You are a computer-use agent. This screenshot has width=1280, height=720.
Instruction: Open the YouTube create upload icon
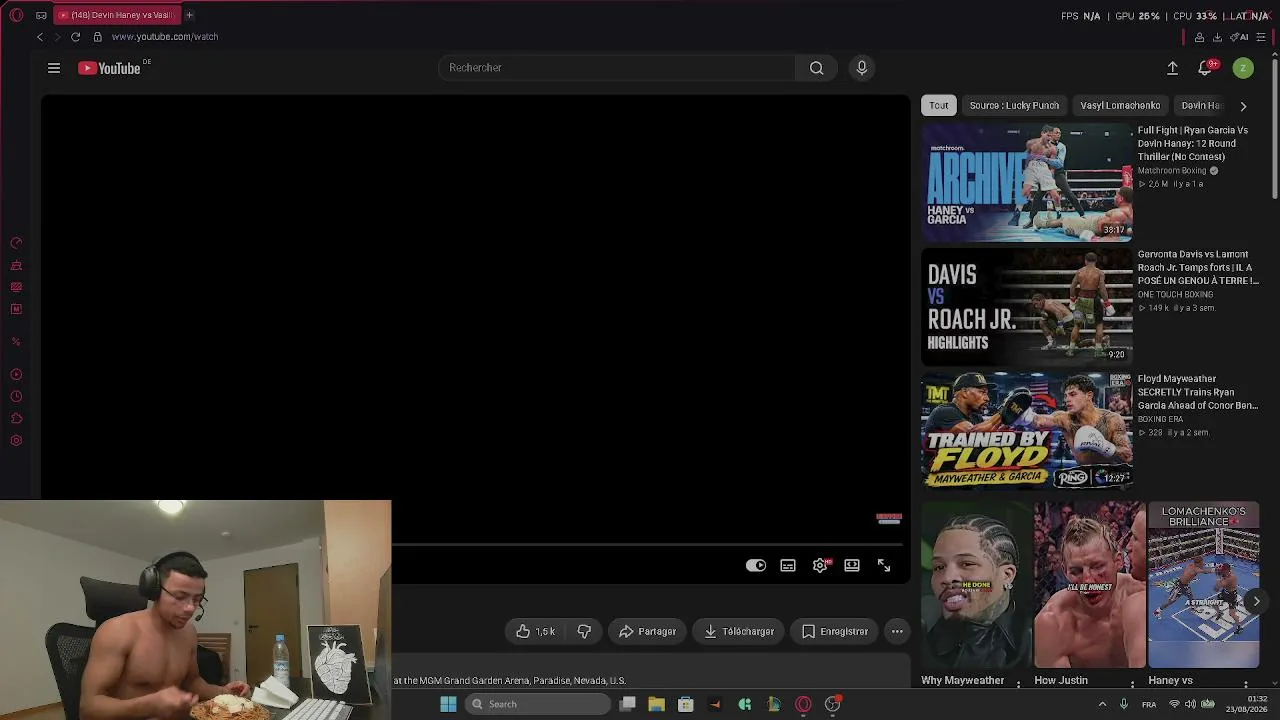pyautogui.click(x=1172, y=68)
